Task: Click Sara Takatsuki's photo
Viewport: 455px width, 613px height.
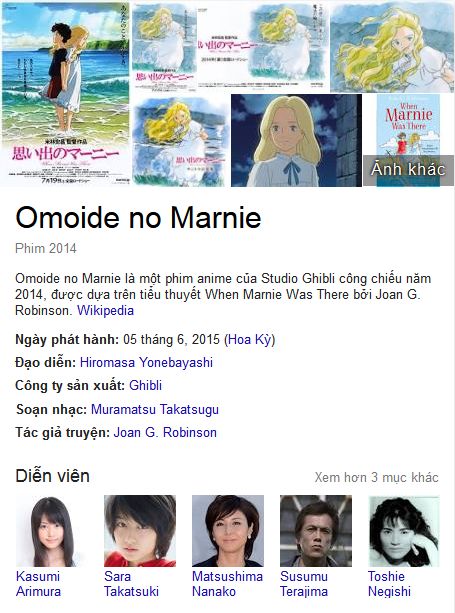Action: [140, 531]
